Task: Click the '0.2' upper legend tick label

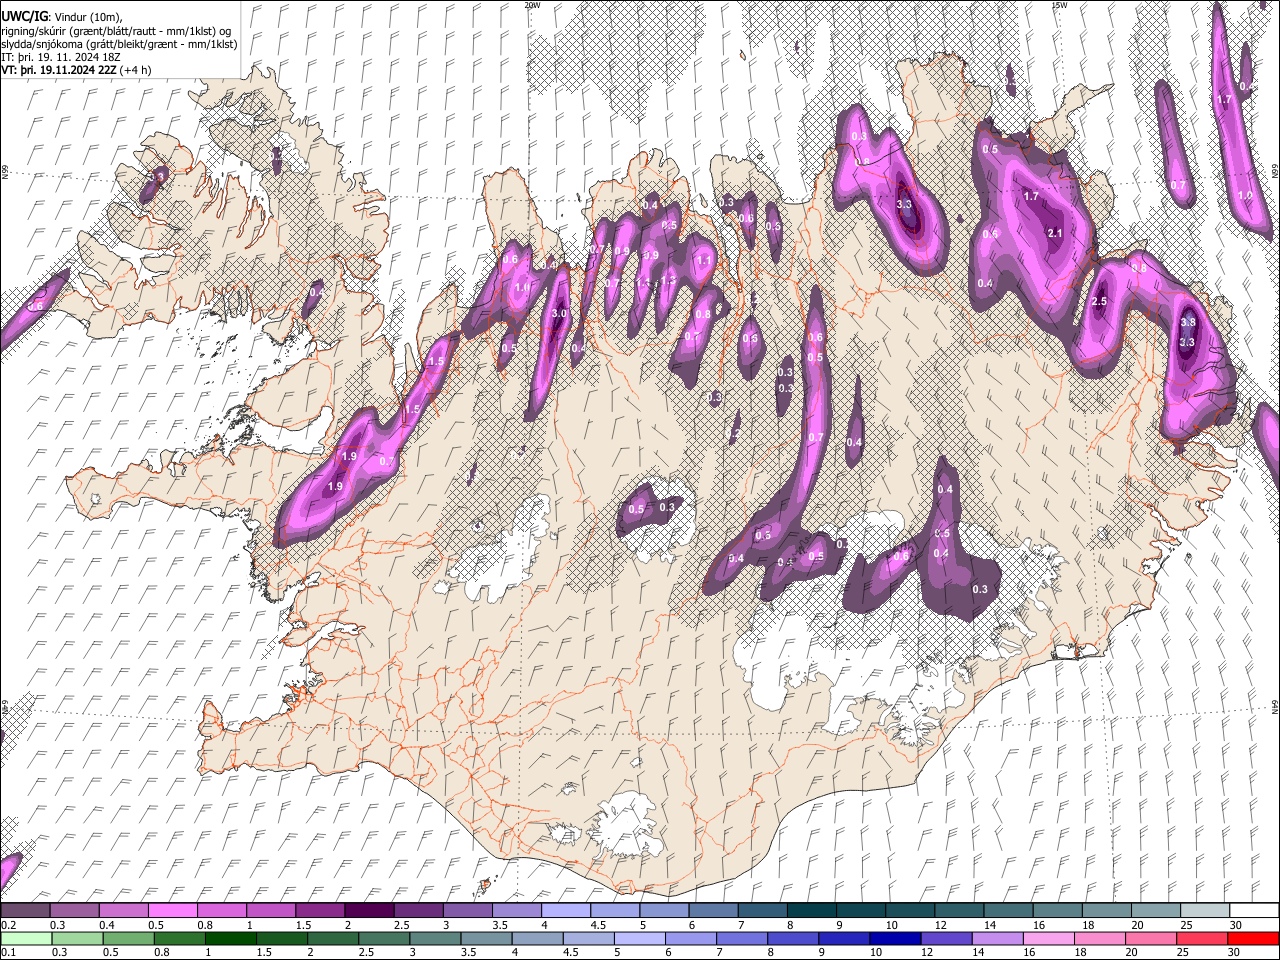Action: pos(8,925)
